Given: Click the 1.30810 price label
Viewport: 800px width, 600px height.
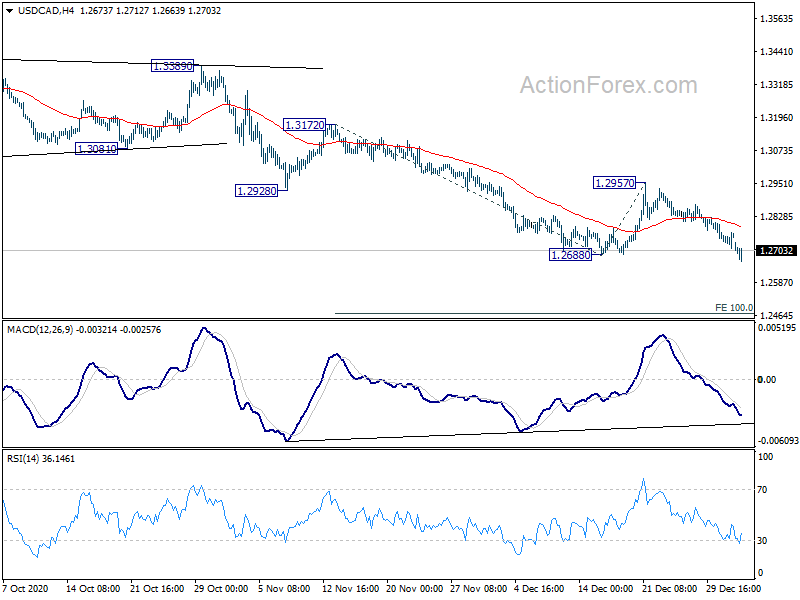Looking at the screenshot, I should [x=96, y=148].
